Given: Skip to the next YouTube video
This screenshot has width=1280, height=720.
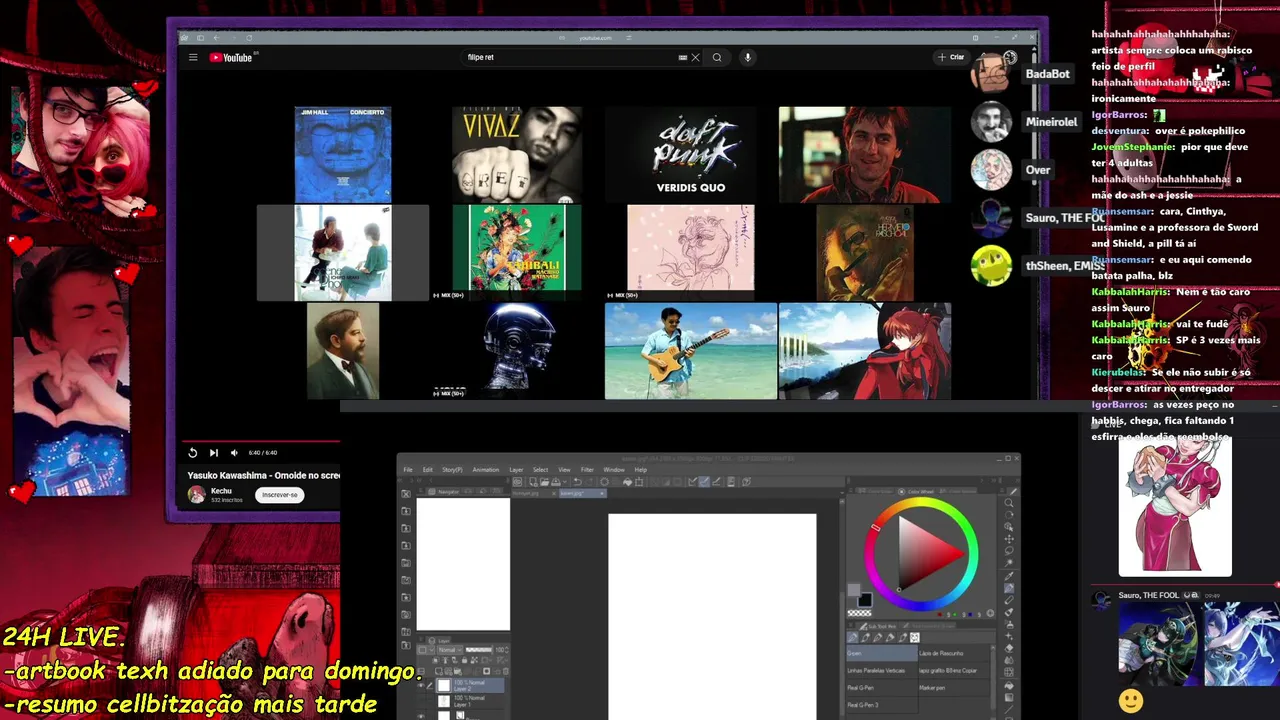Looking at the screenshot, I should click(213, 453).
